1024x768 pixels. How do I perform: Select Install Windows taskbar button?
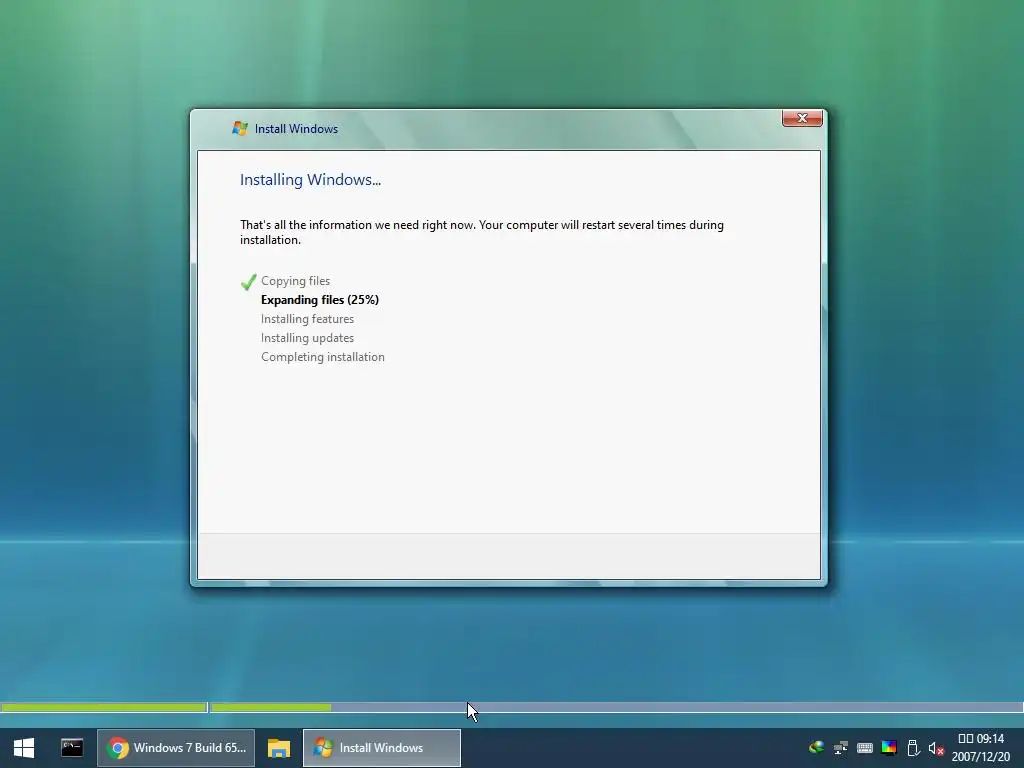[x=382, y=748]
